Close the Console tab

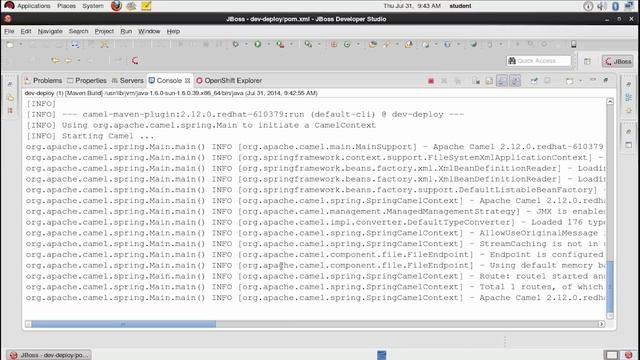click(187, 80)
